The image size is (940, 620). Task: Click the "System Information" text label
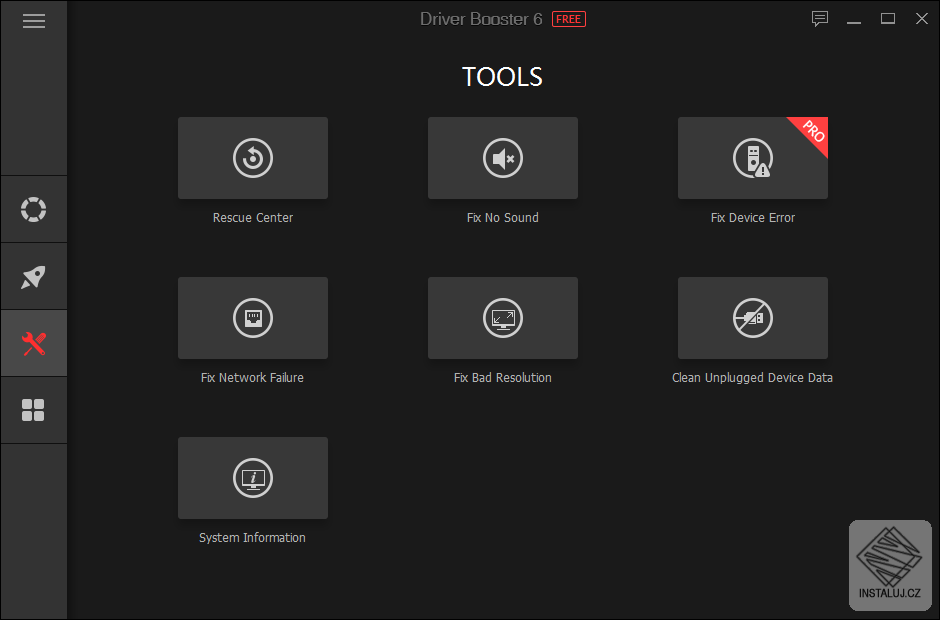(x=253, y=538)
